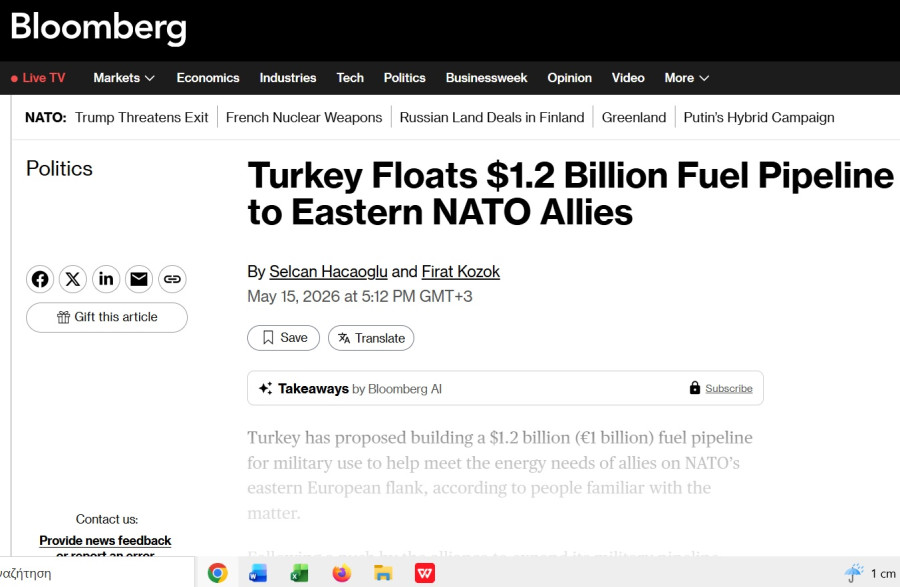Open WPS Office from the taskbar
Image resolution: width=900 pixels, height=587 pixels.
[x=425, y=573]
